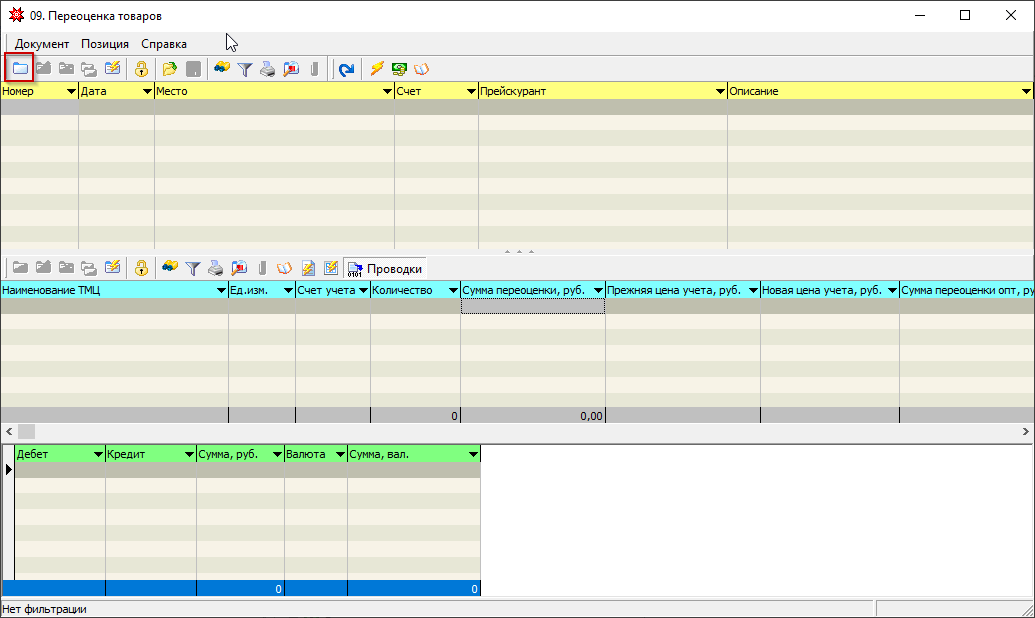Click the Проводки button
The image size is (1035, 618).
click(385, 268)
